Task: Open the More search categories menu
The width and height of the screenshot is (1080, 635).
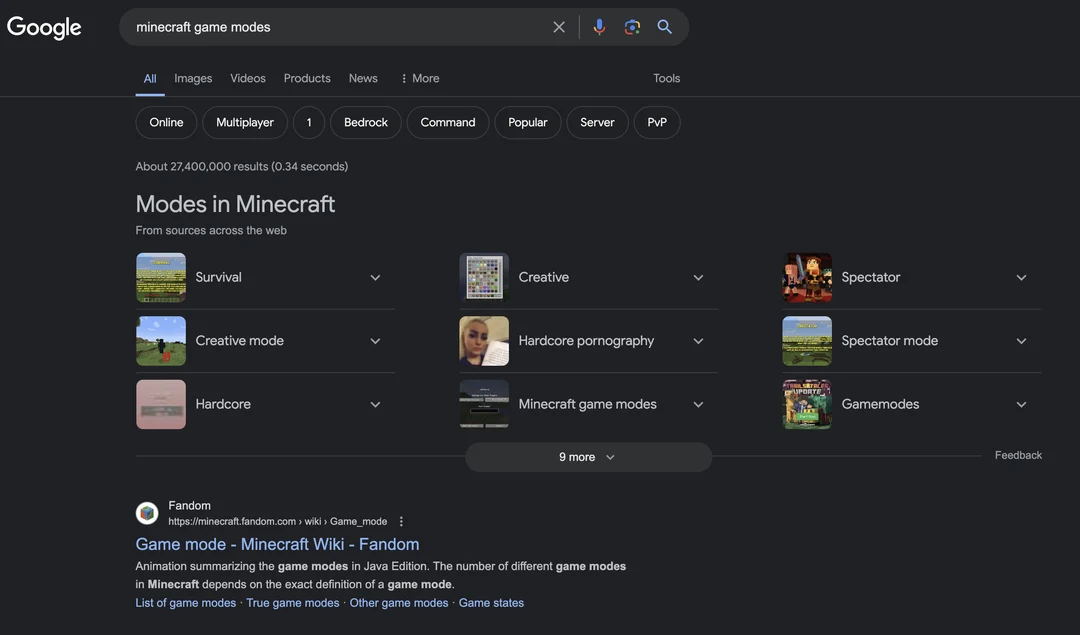Action: point(419,77)
